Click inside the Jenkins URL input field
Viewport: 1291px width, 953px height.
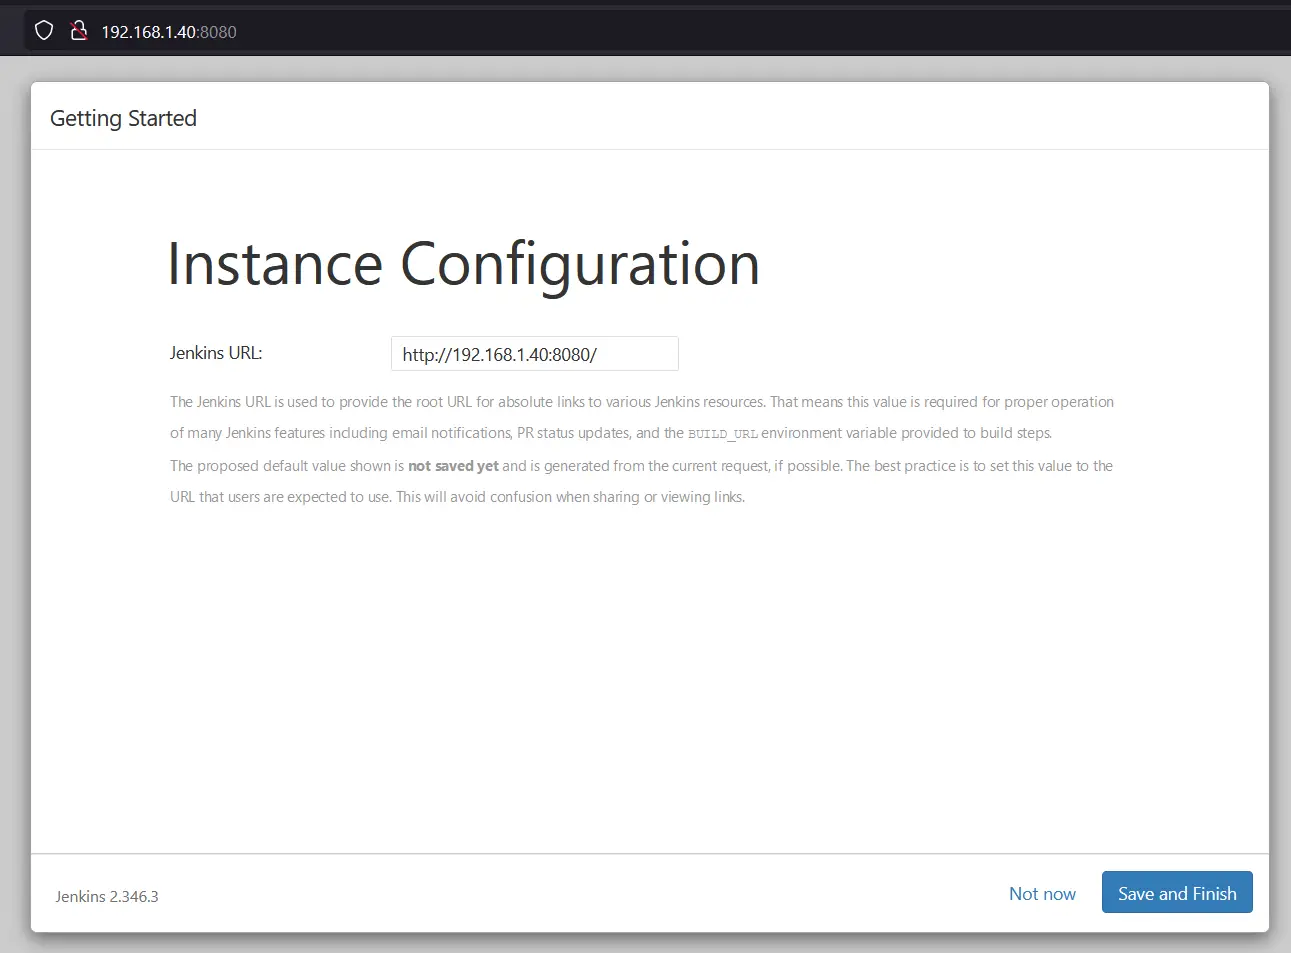pos(534,354)
